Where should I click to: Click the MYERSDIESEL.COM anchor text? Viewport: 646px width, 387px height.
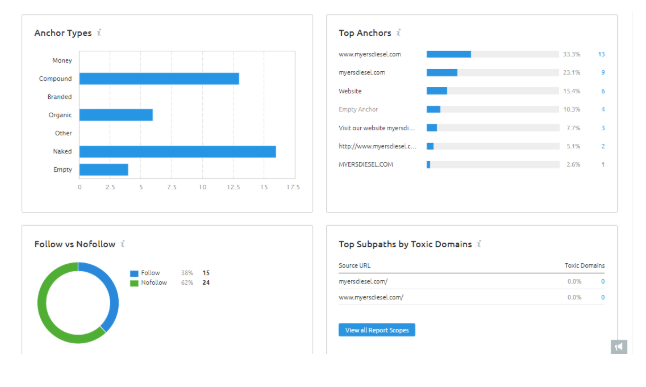click(x=366, y=164)
